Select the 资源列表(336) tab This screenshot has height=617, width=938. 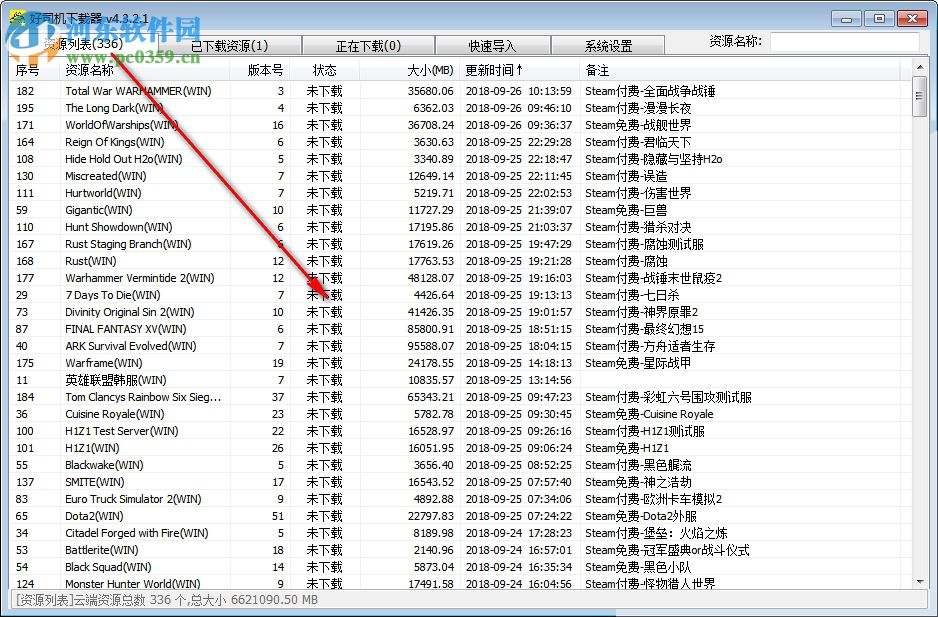pyautogui.click(x=84, y=44)
